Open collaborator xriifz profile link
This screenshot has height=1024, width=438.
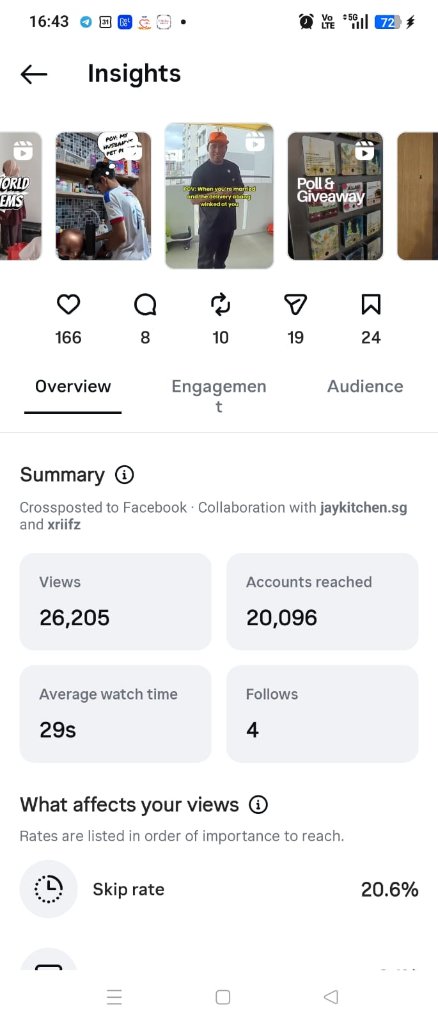(x=64, y=524)
